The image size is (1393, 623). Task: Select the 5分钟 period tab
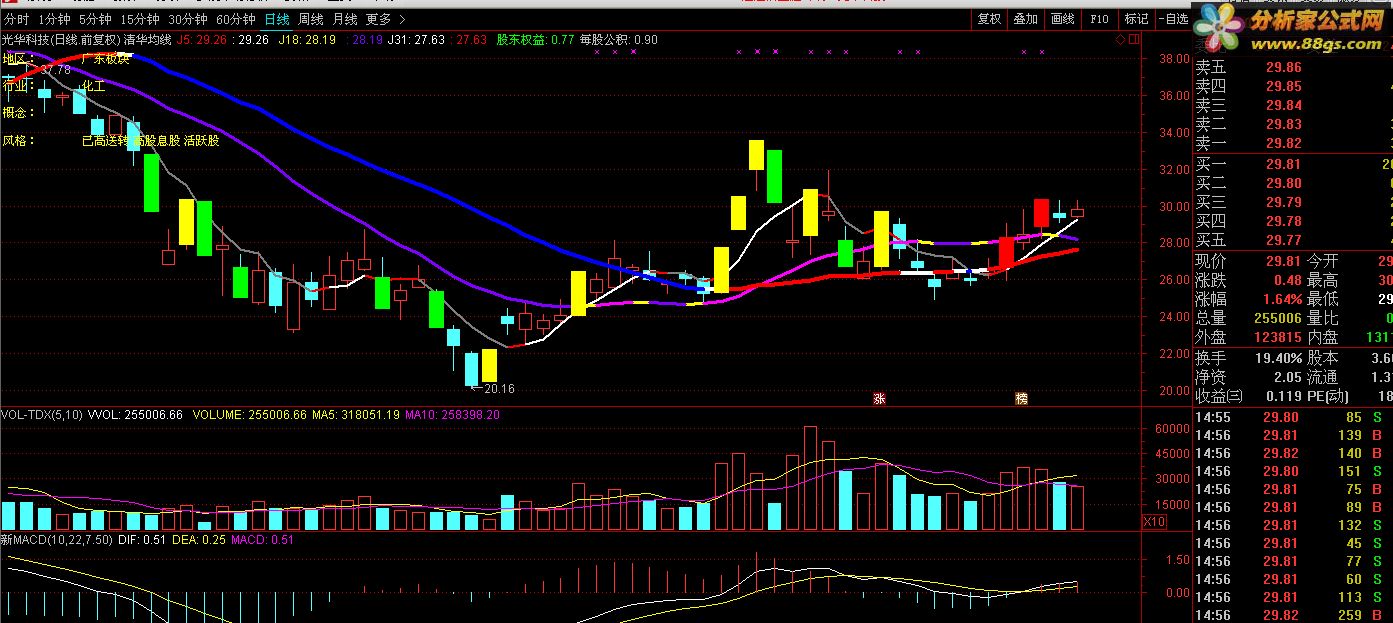pos(94,19)
